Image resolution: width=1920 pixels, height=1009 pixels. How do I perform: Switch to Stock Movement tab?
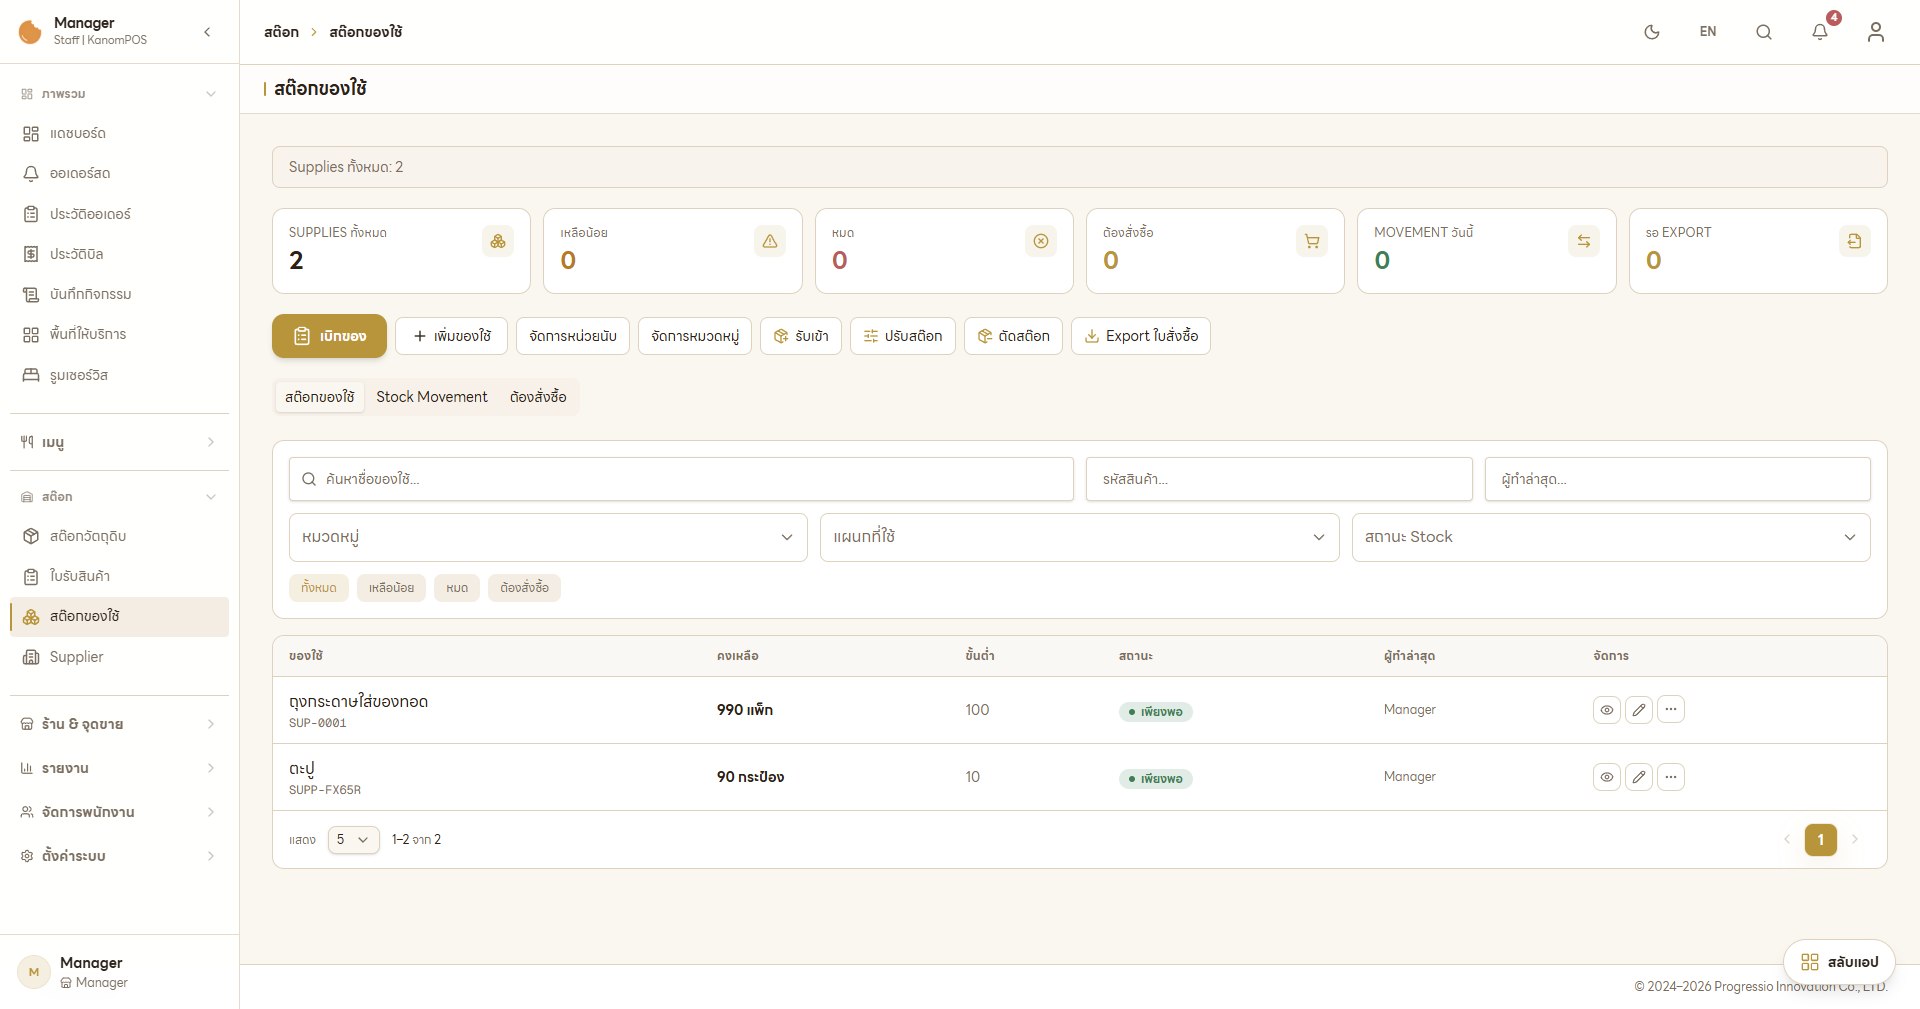[432, 397]
